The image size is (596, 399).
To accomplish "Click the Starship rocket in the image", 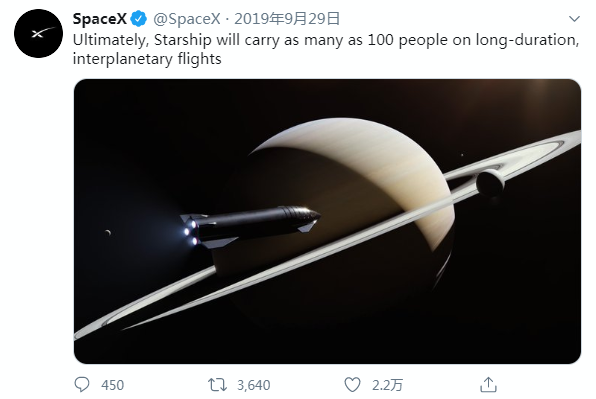I will coord(250,226).
